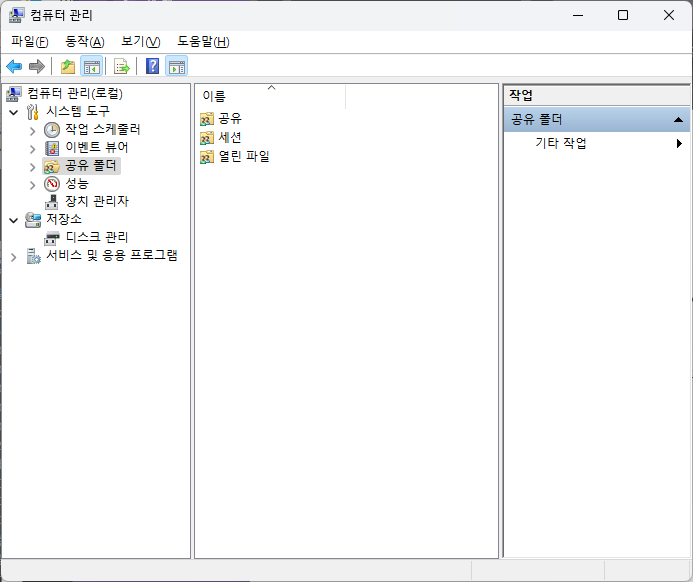Click the 작업 actions pane title

coord(521,95)
